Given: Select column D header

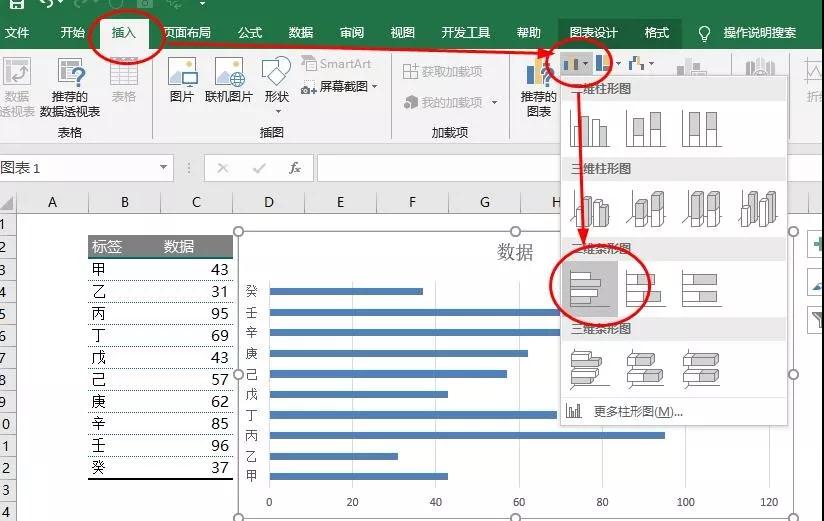Looking at the screenshot, I should click(269, 202).
